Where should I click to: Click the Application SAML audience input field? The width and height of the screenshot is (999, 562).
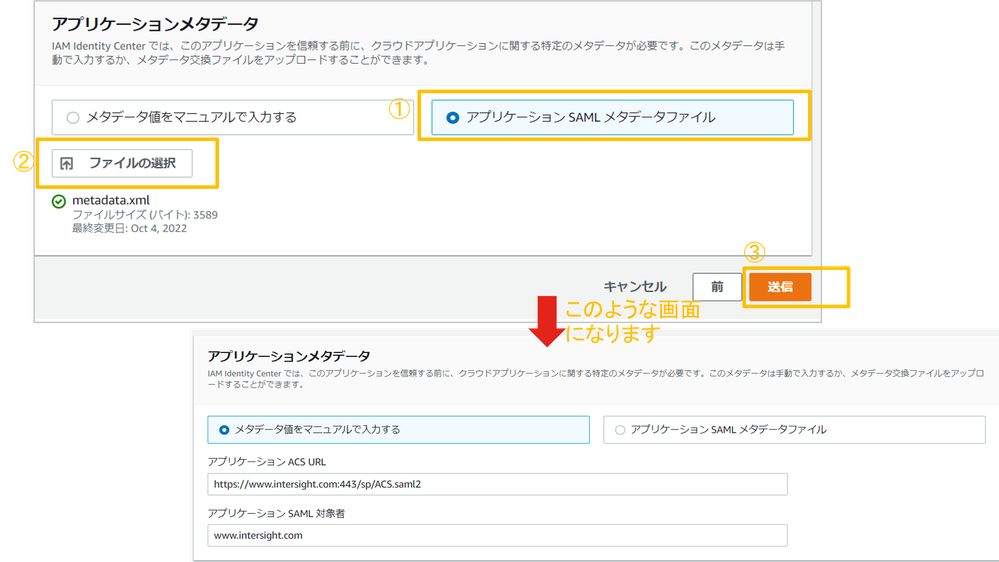(497, 535)
